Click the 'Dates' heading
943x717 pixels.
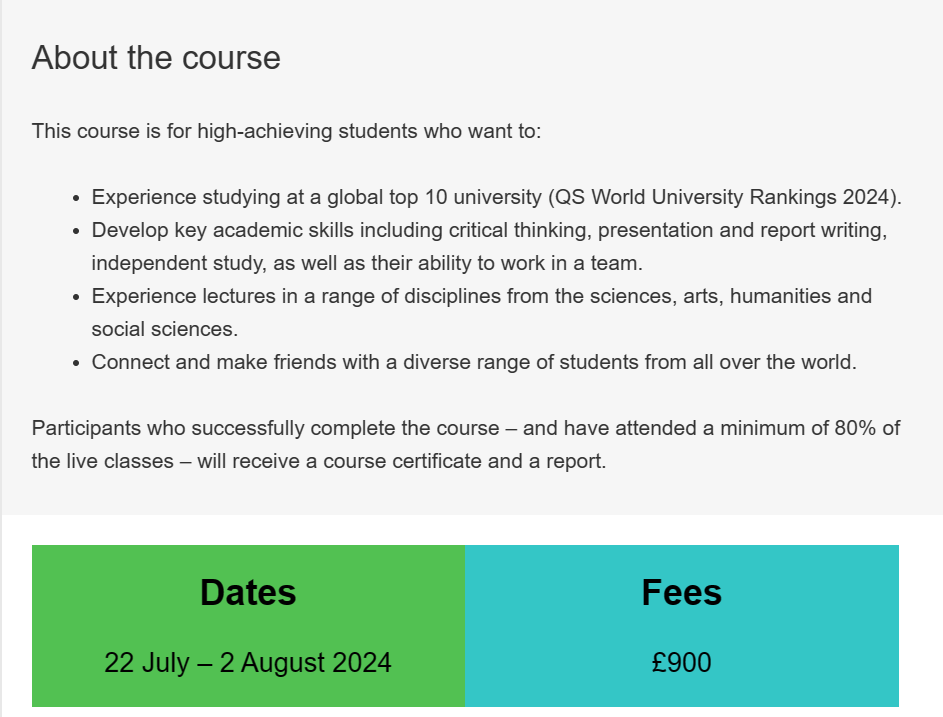(248, 592)
